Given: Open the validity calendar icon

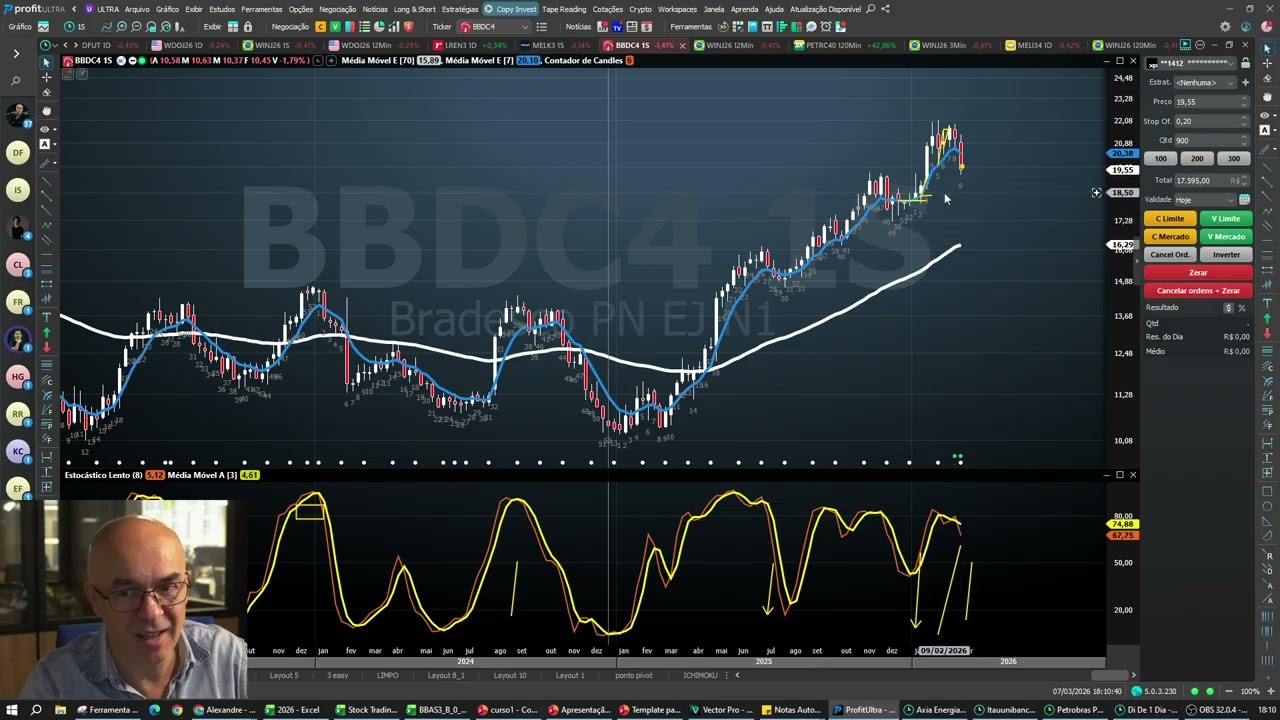Looking at the screenshot, I should point(1244,199).
